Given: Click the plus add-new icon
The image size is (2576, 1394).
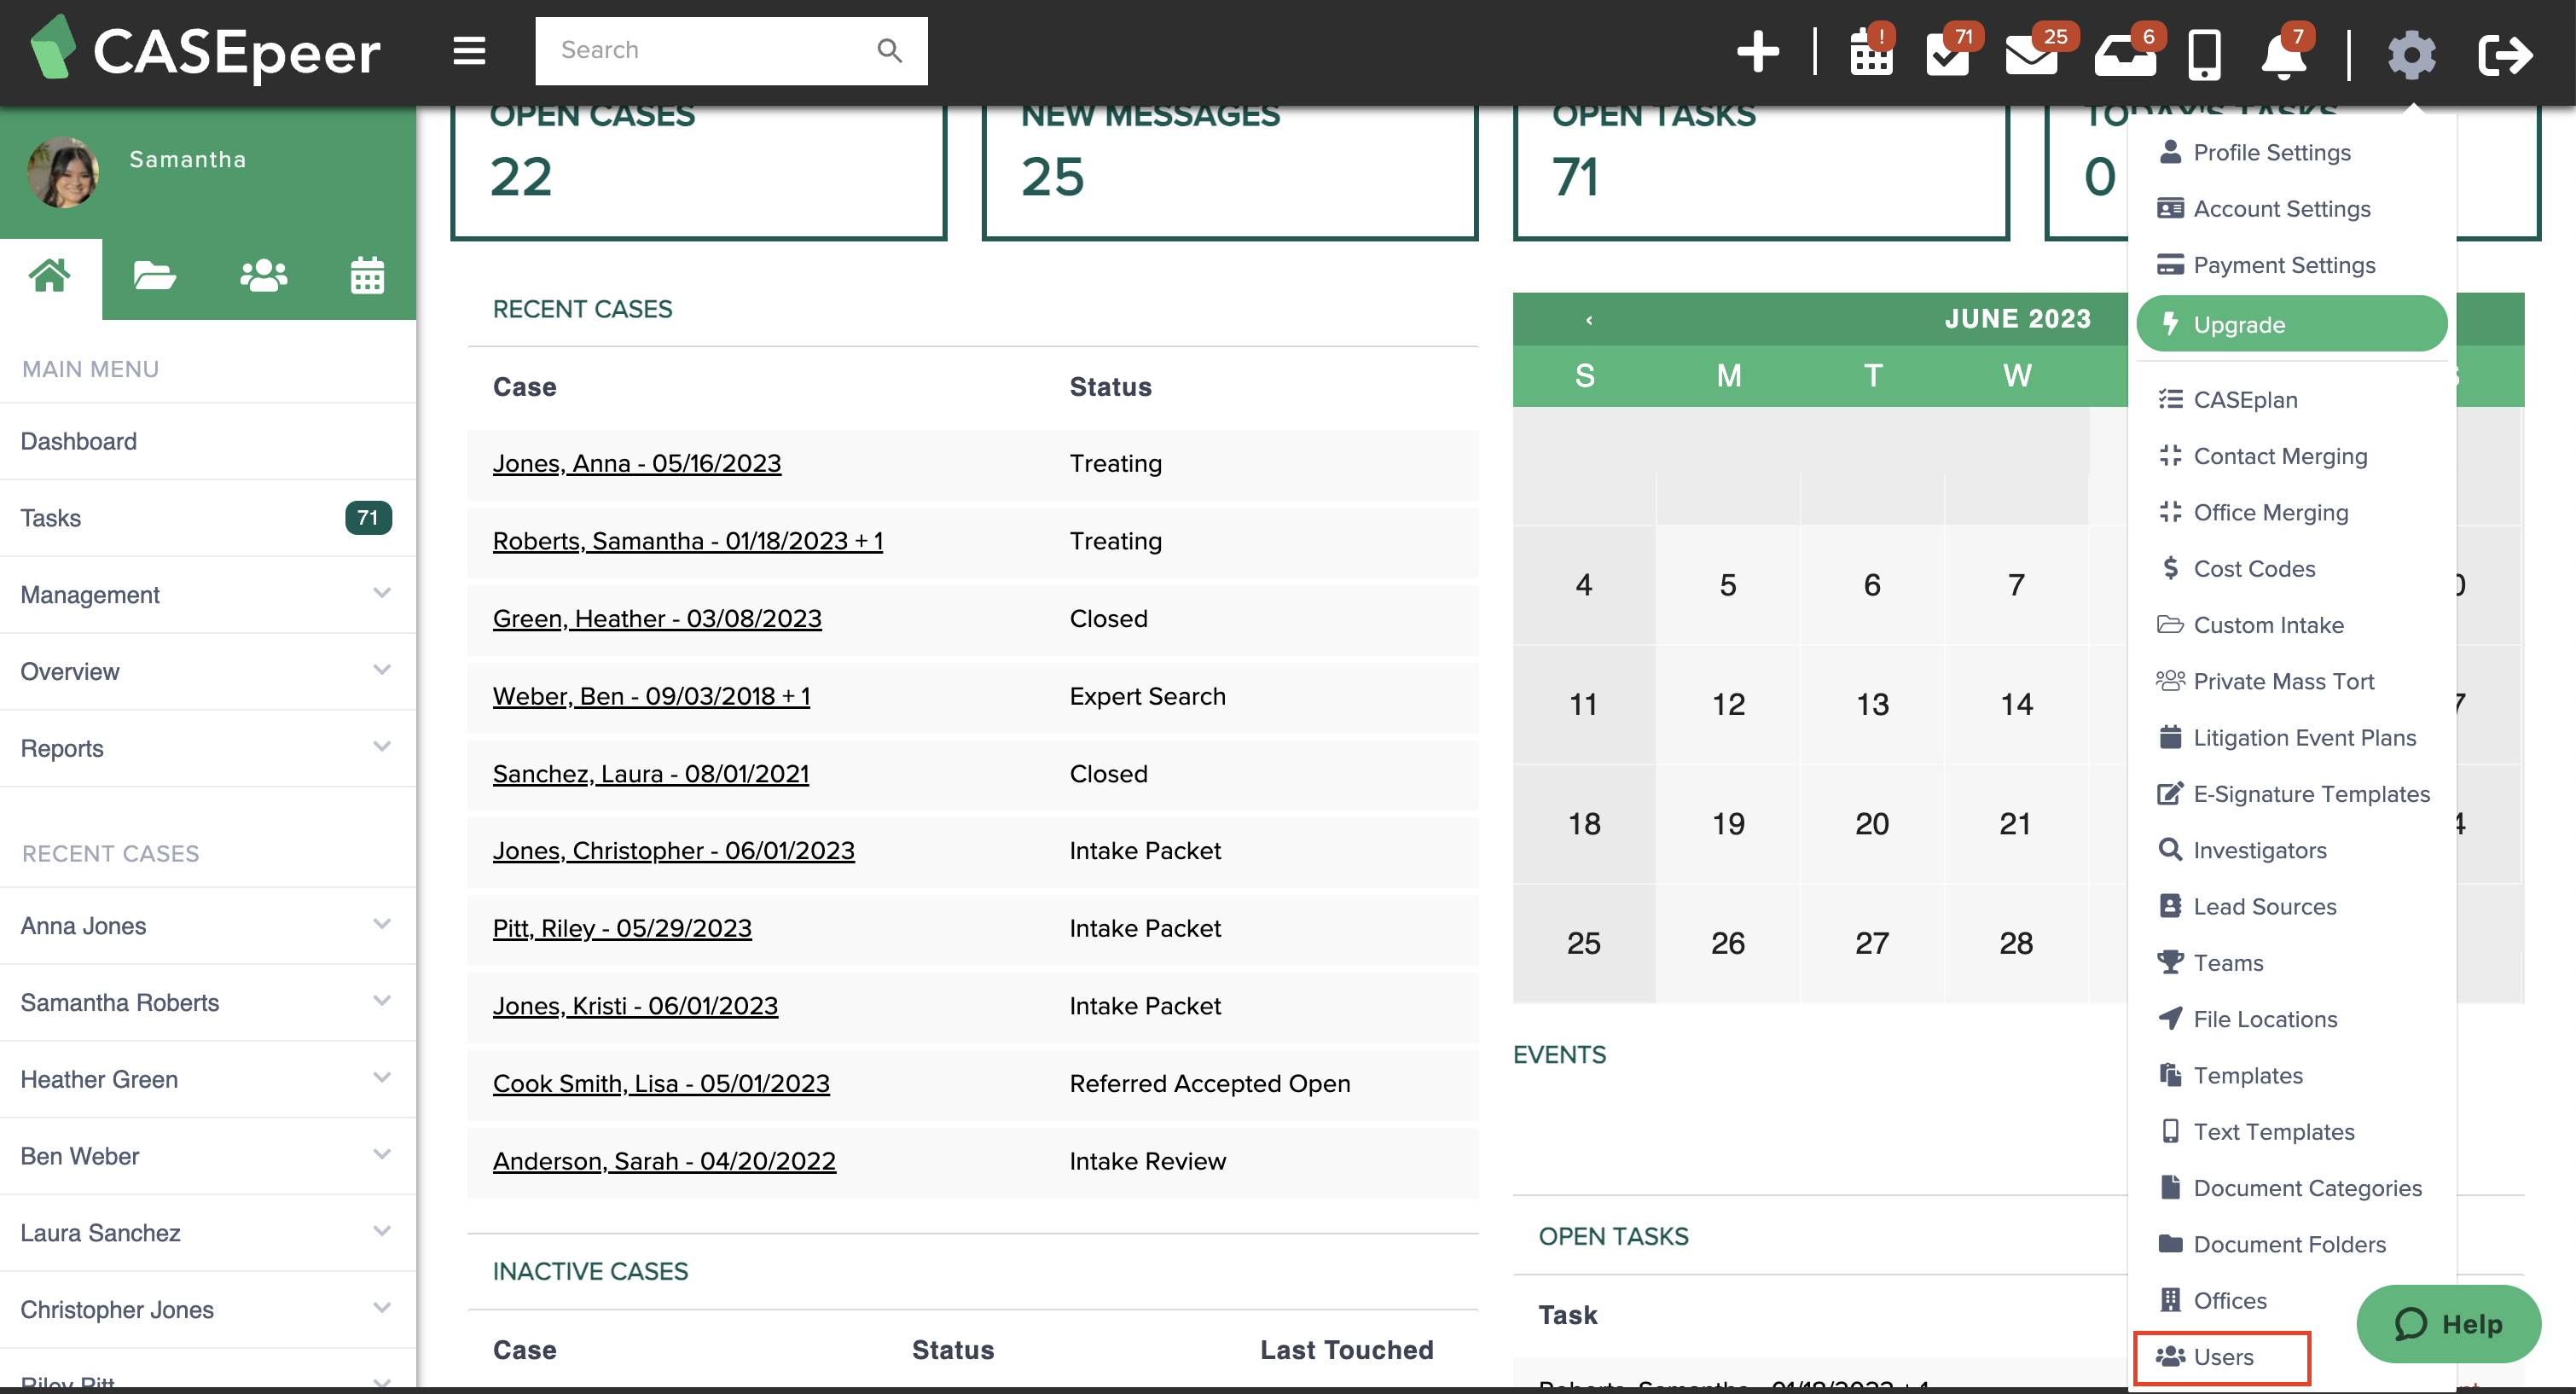Looking at the screenshot, I should click(1757, 52).
